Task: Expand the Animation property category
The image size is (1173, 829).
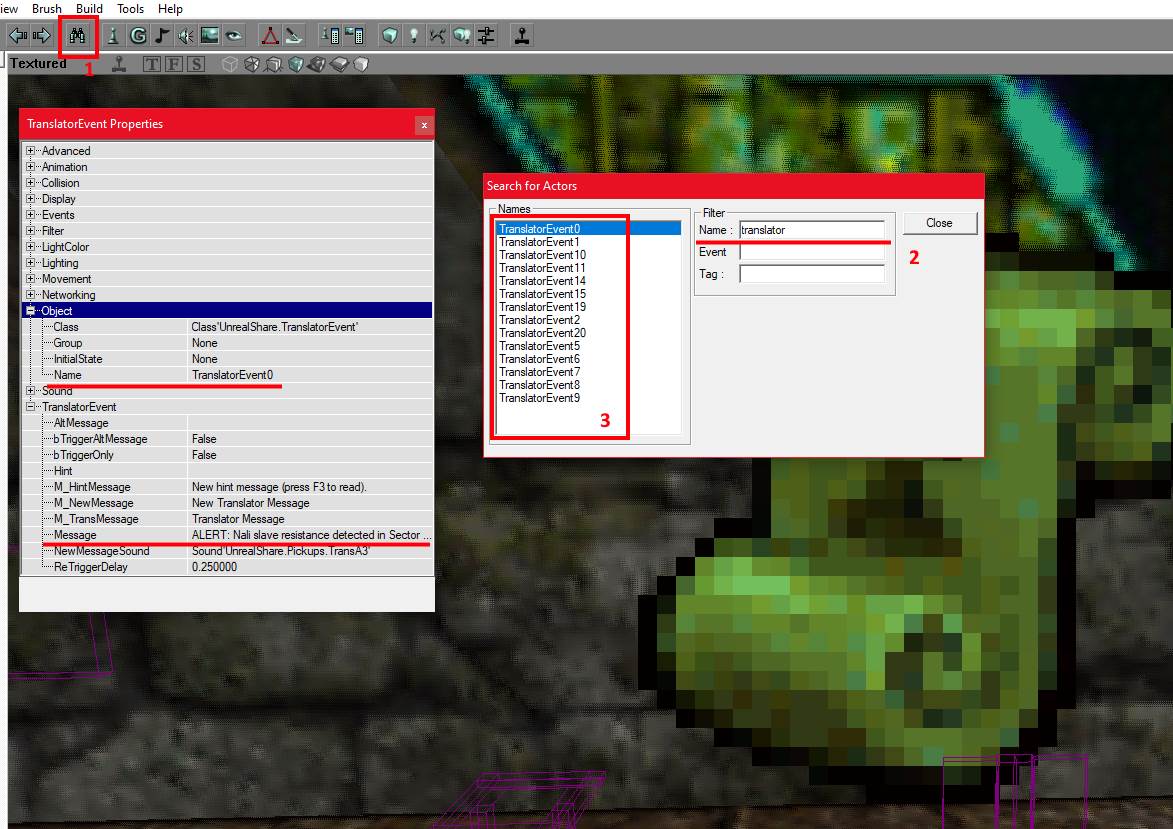Action: [x=31, y=167]
